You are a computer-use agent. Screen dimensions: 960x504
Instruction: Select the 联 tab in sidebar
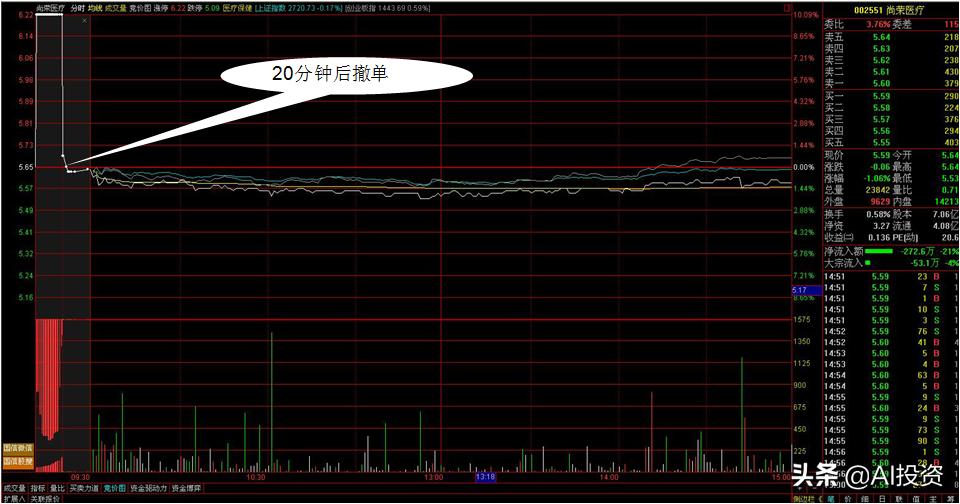tap(899, 499)
